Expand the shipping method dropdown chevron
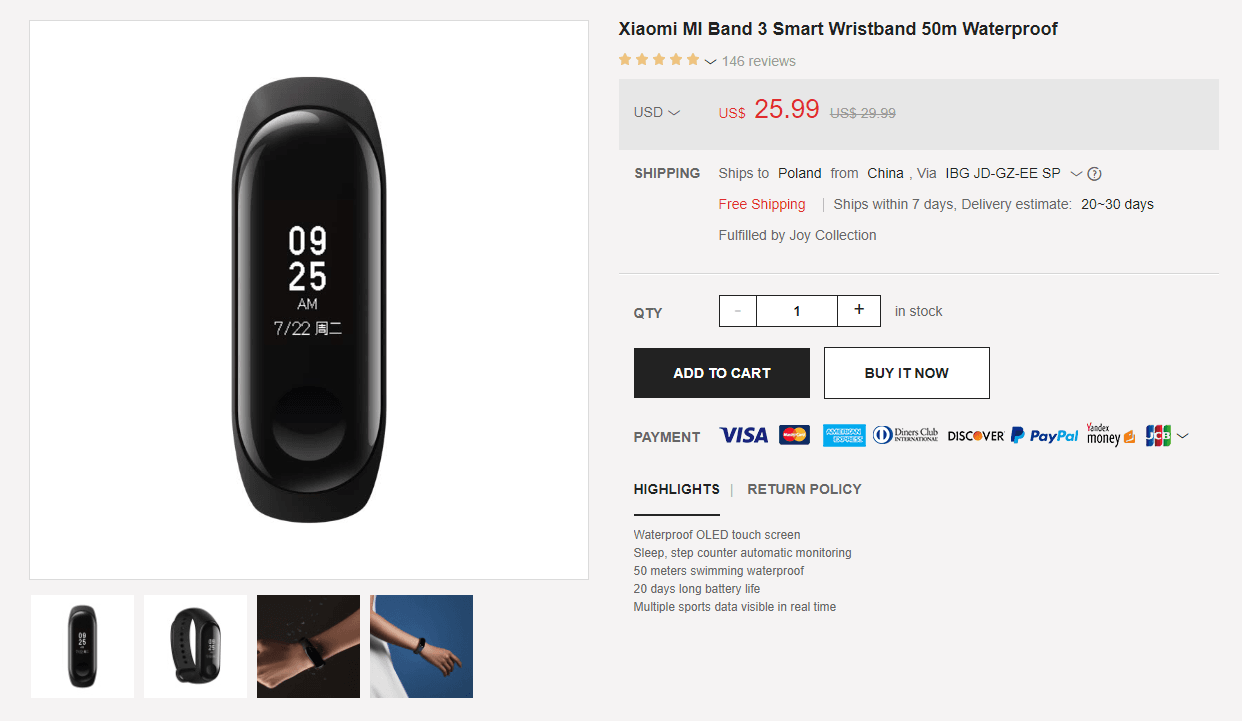Image resolution: width=1242 pixels, height=721 pixels. point(1076,174)
